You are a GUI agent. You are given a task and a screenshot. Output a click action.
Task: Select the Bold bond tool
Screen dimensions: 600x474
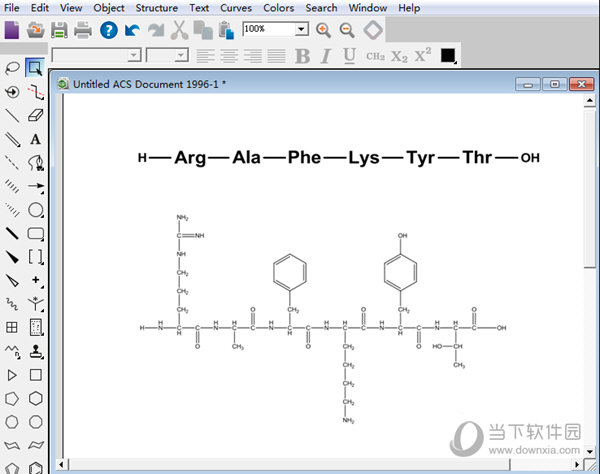(12, 233)
